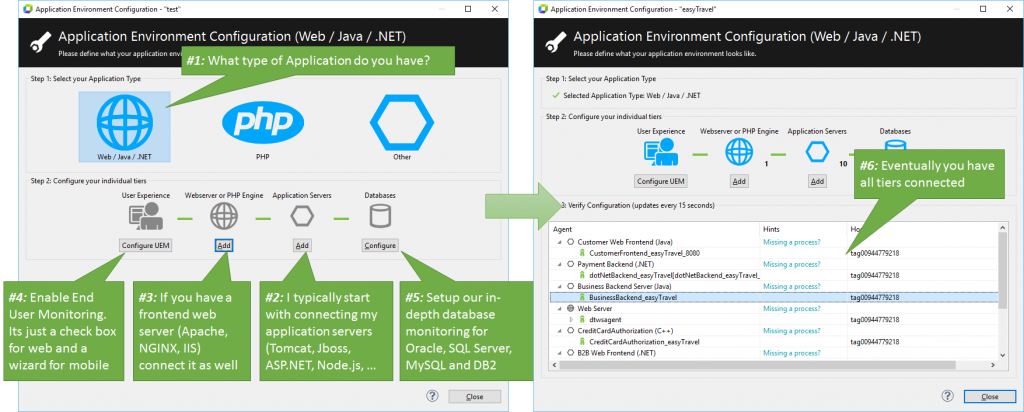This screenshot has height=412, width=1024.
Task: Select 'CreditCardAuthorization (C++)' group label
Action: click(626, 330)
